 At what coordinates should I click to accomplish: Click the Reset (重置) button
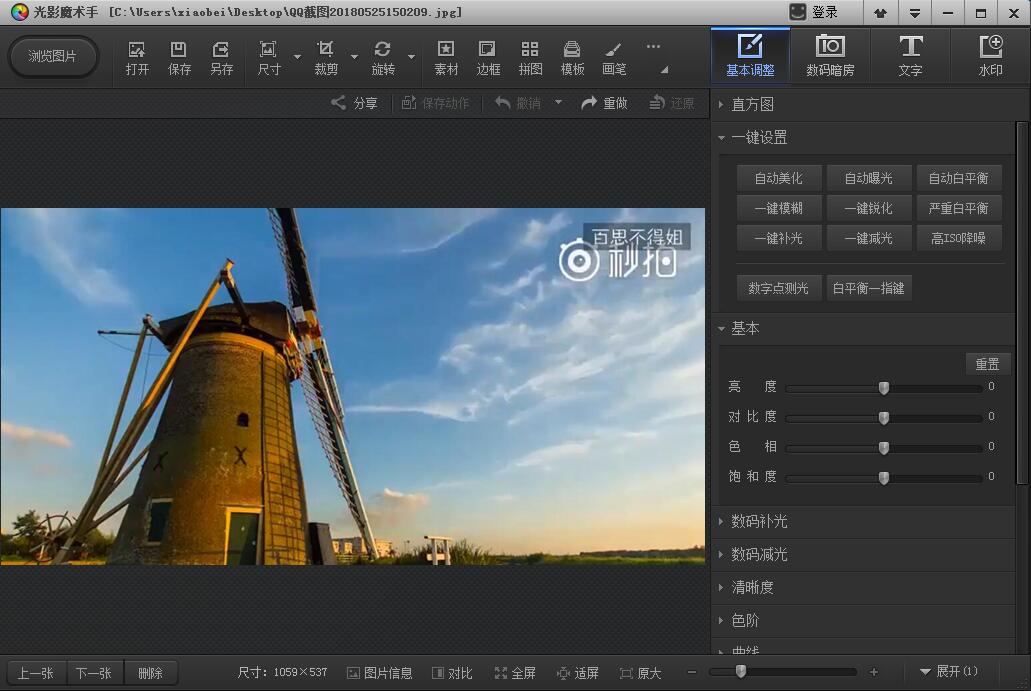987,364
